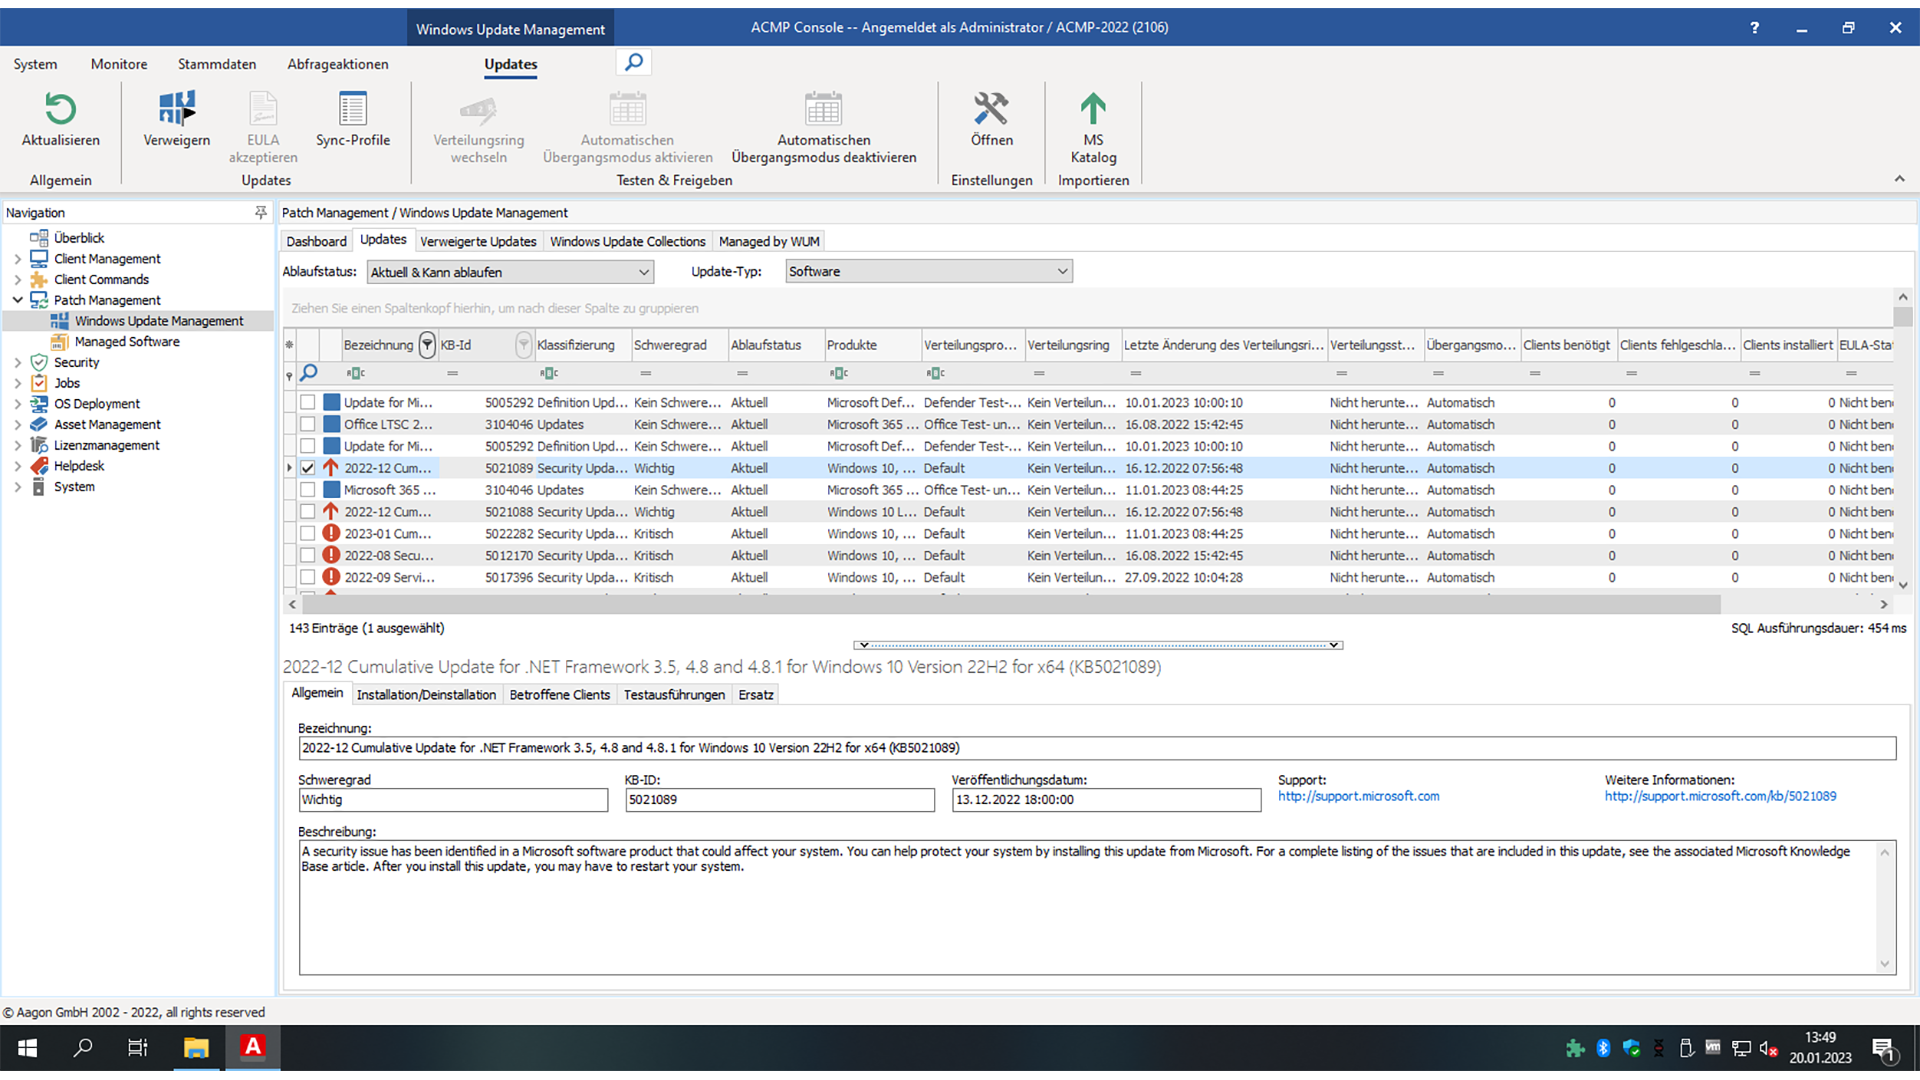Open the Stammdaten ribbon tab
Image resolution: width=1920 pixels, height=1080 pixels.
217,64
